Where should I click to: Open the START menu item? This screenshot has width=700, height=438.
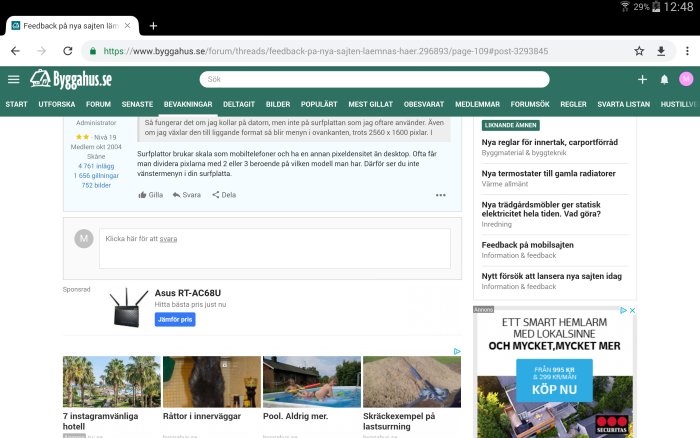17,104
